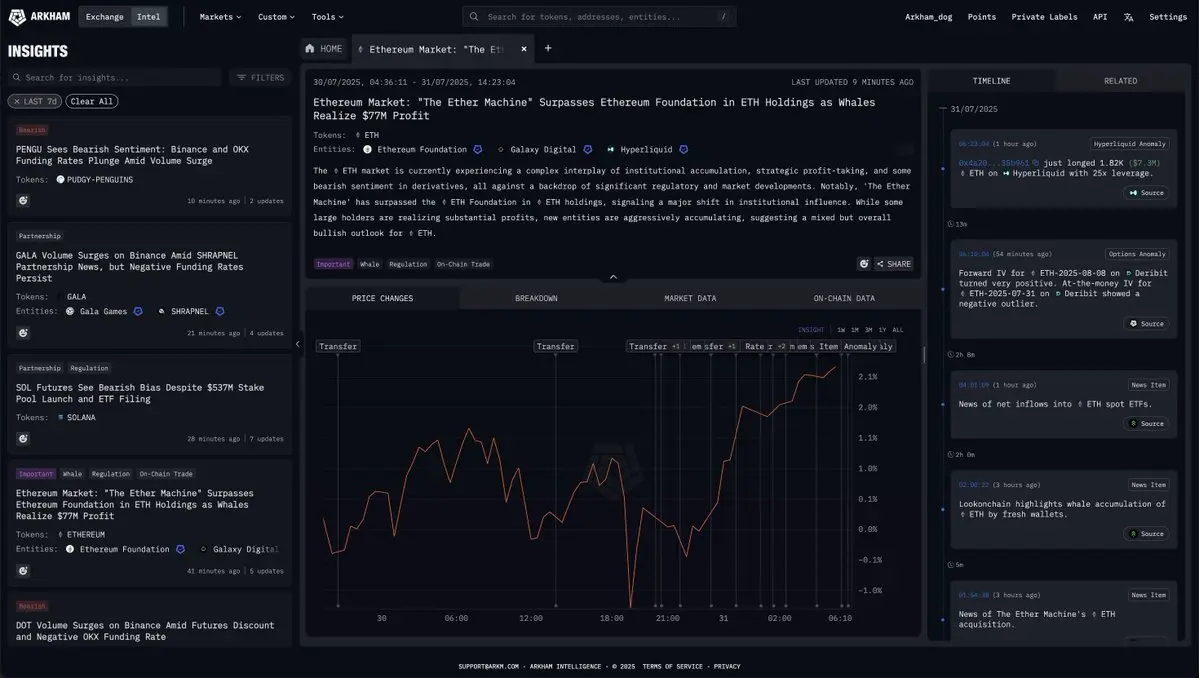Add a new tab with plus icon

(548, 48)
